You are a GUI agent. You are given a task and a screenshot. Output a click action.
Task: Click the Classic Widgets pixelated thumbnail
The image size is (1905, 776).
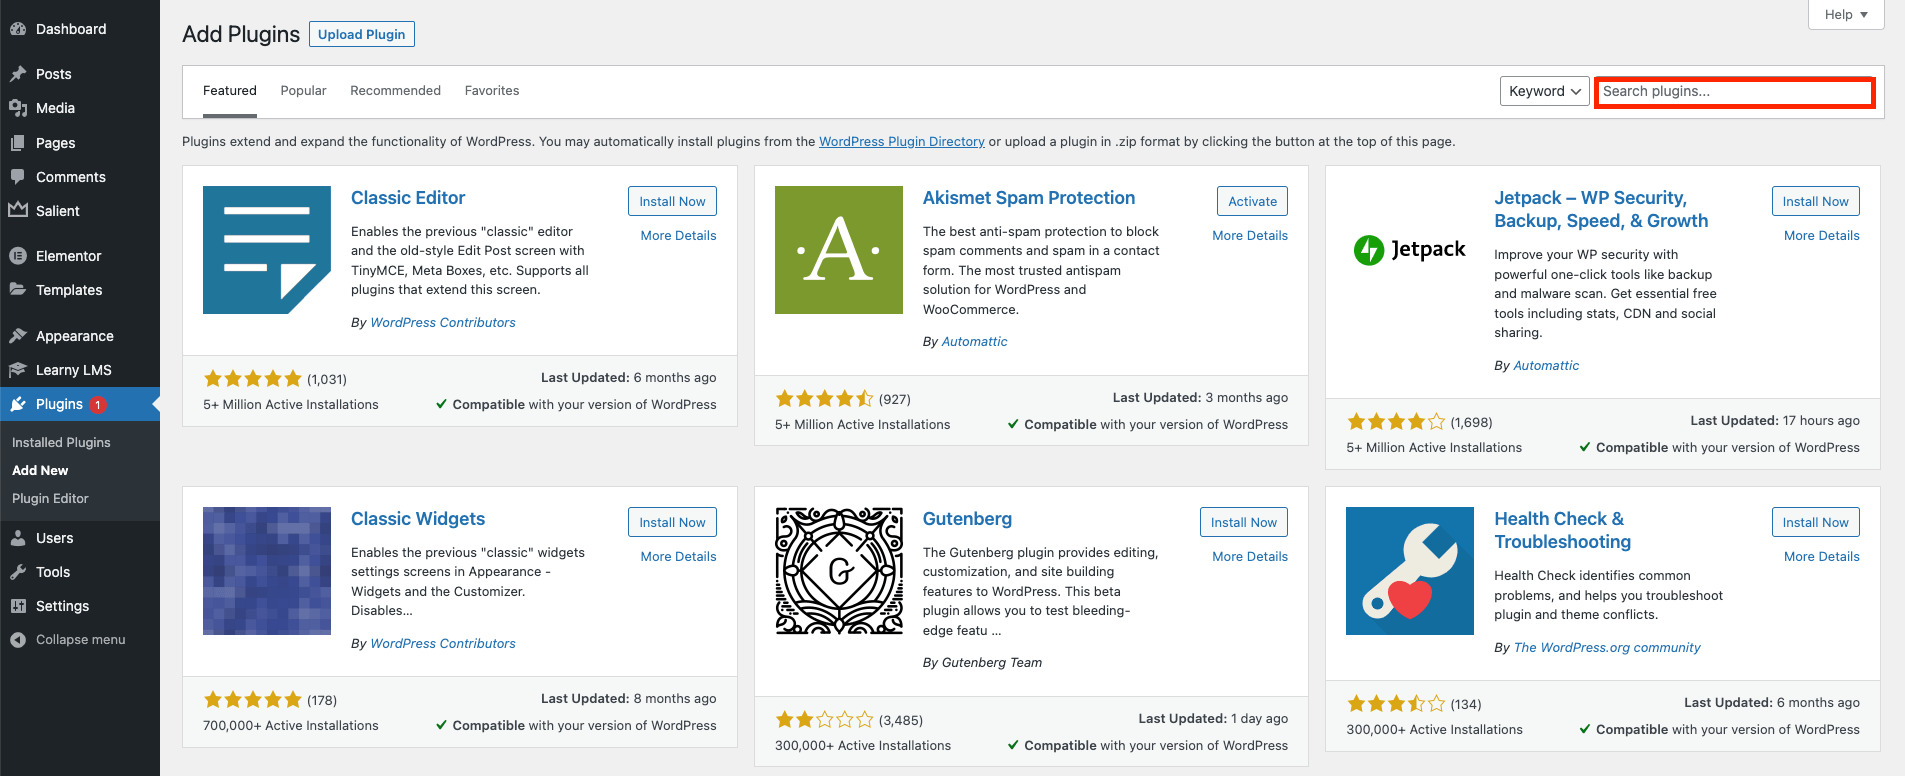(267, 571)
